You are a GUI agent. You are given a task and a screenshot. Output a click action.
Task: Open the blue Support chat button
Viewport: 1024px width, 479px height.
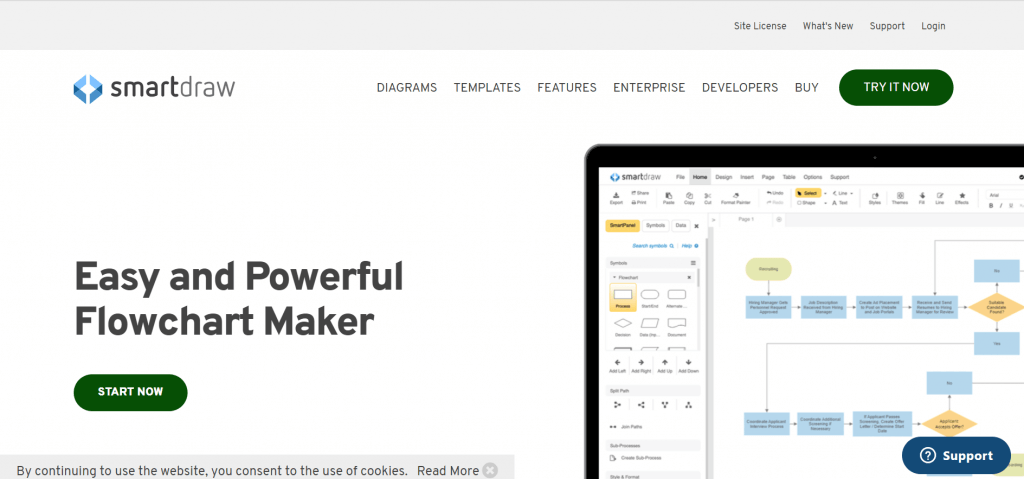coord(956,455)
